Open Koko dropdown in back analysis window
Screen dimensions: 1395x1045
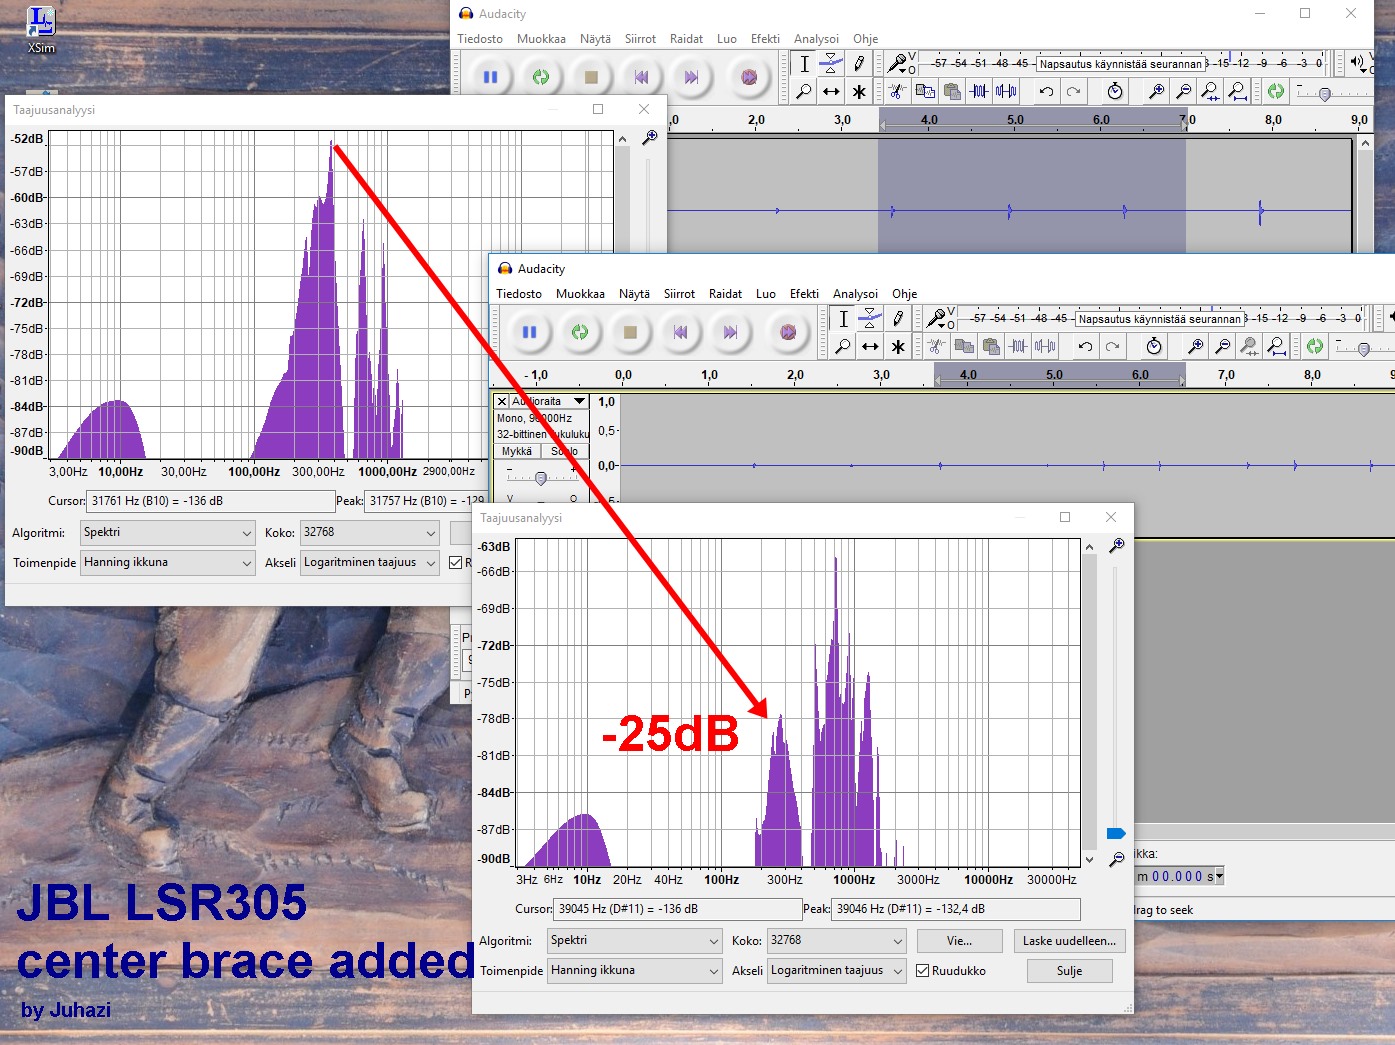[370, 533]
